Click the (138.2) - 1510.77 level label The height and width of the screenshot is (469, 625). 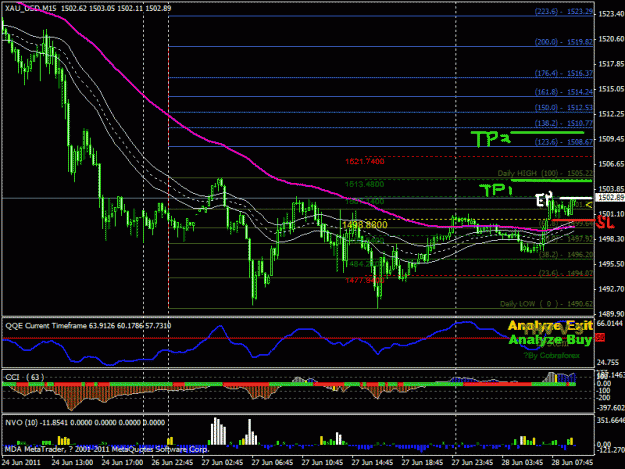coord(564,124)
